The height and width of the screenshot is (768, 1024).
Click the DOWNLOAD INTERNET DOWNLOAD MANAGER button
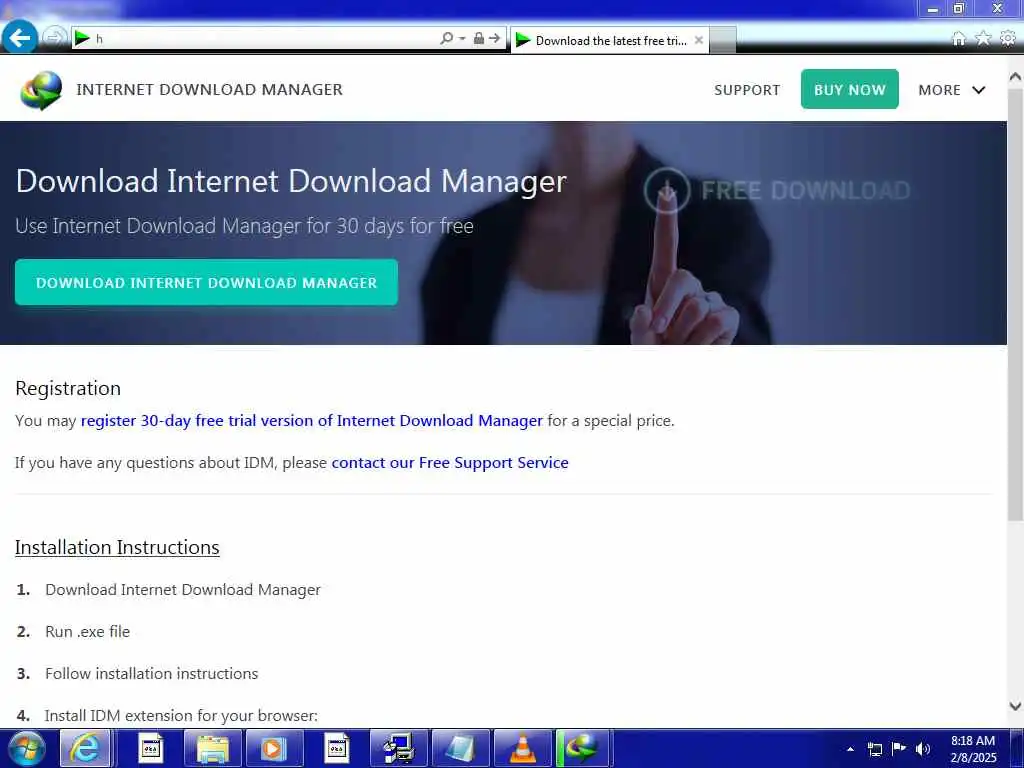tap(206, 282)
